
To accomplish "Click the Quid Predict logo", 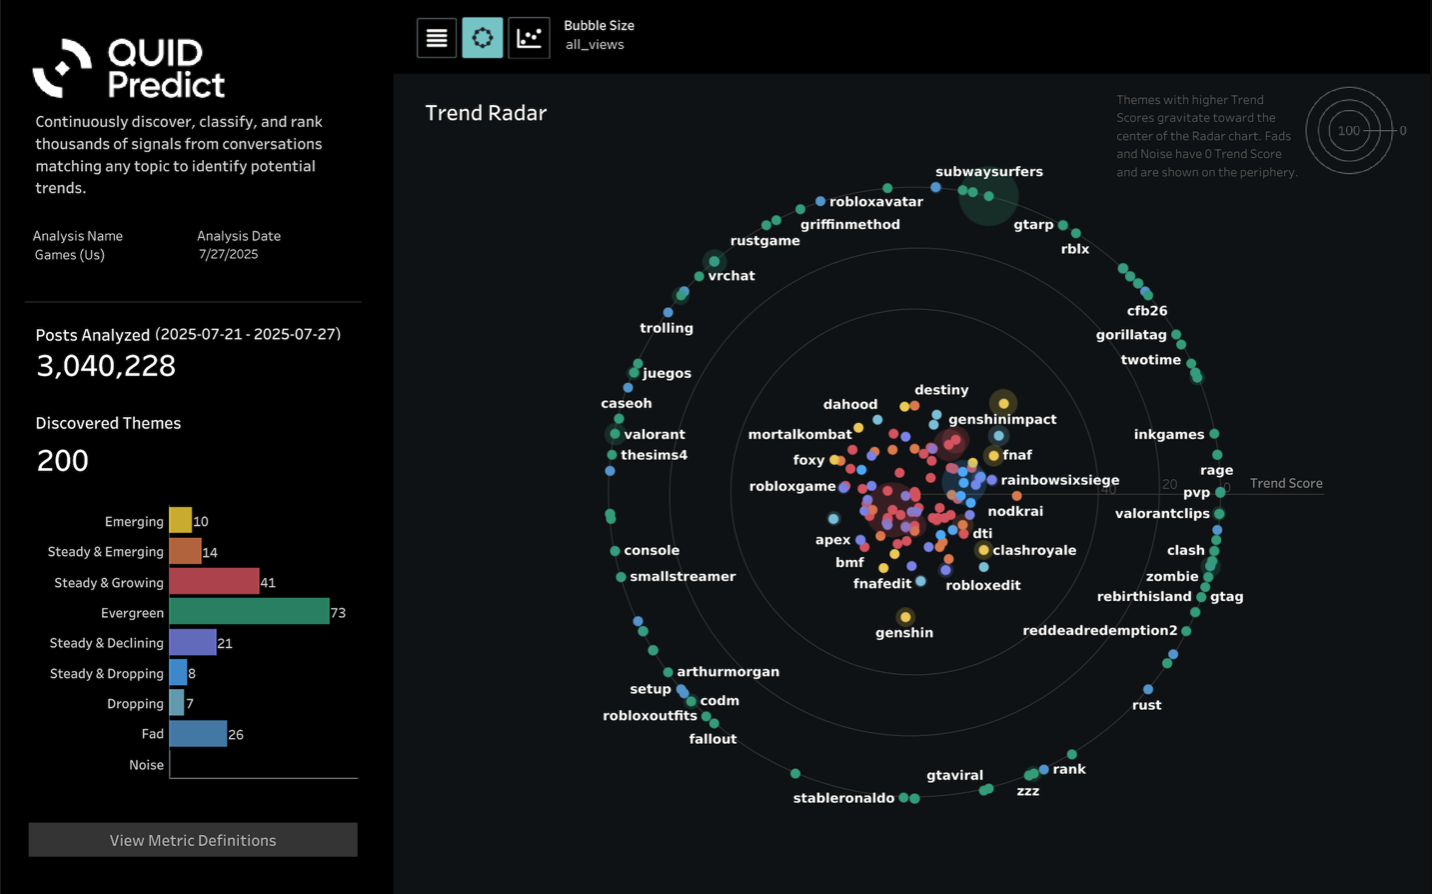I will (x=129, y=68).
